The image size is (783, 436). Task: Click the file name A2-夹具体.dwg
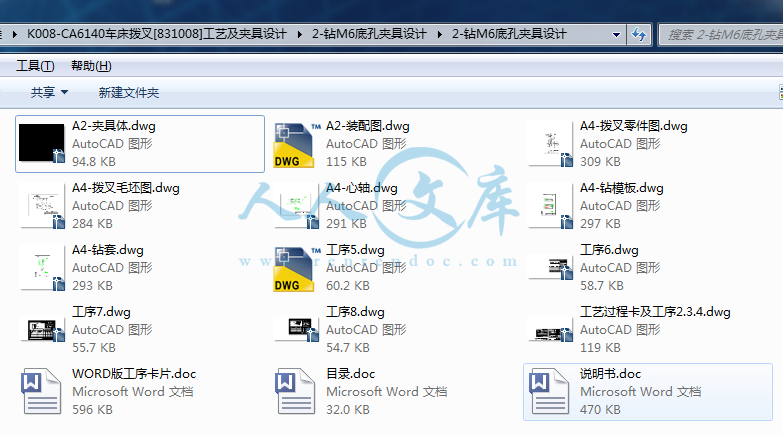coord(114,126)
